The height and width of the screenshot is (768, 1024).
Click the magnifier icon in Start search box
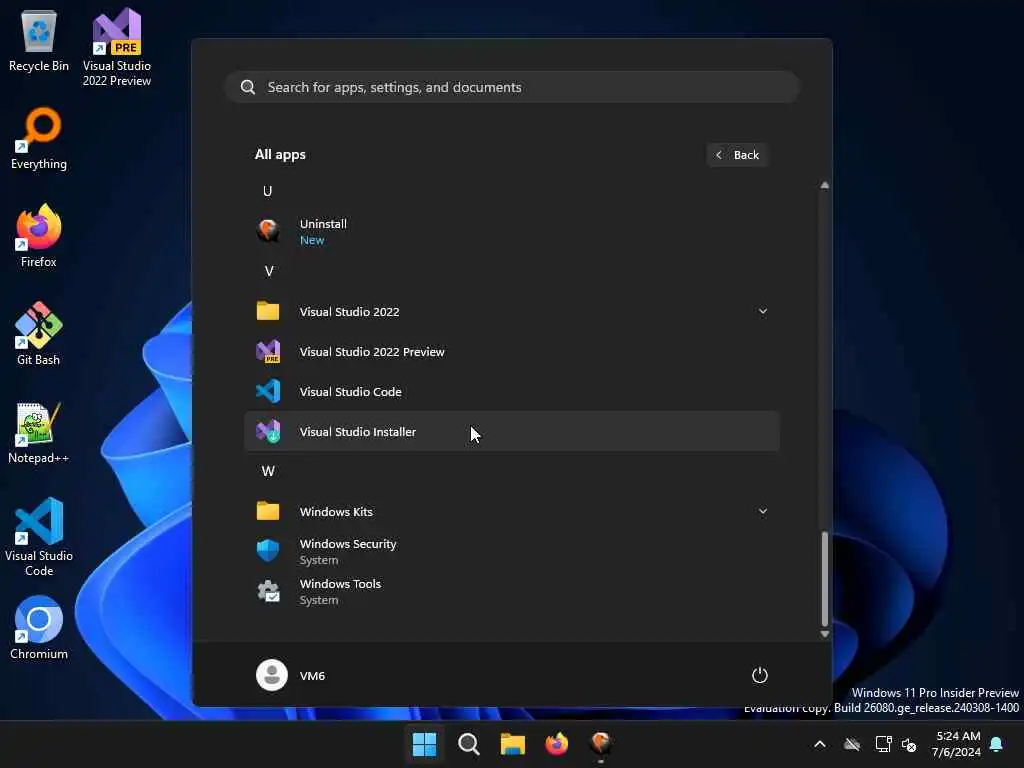[248, 87]
